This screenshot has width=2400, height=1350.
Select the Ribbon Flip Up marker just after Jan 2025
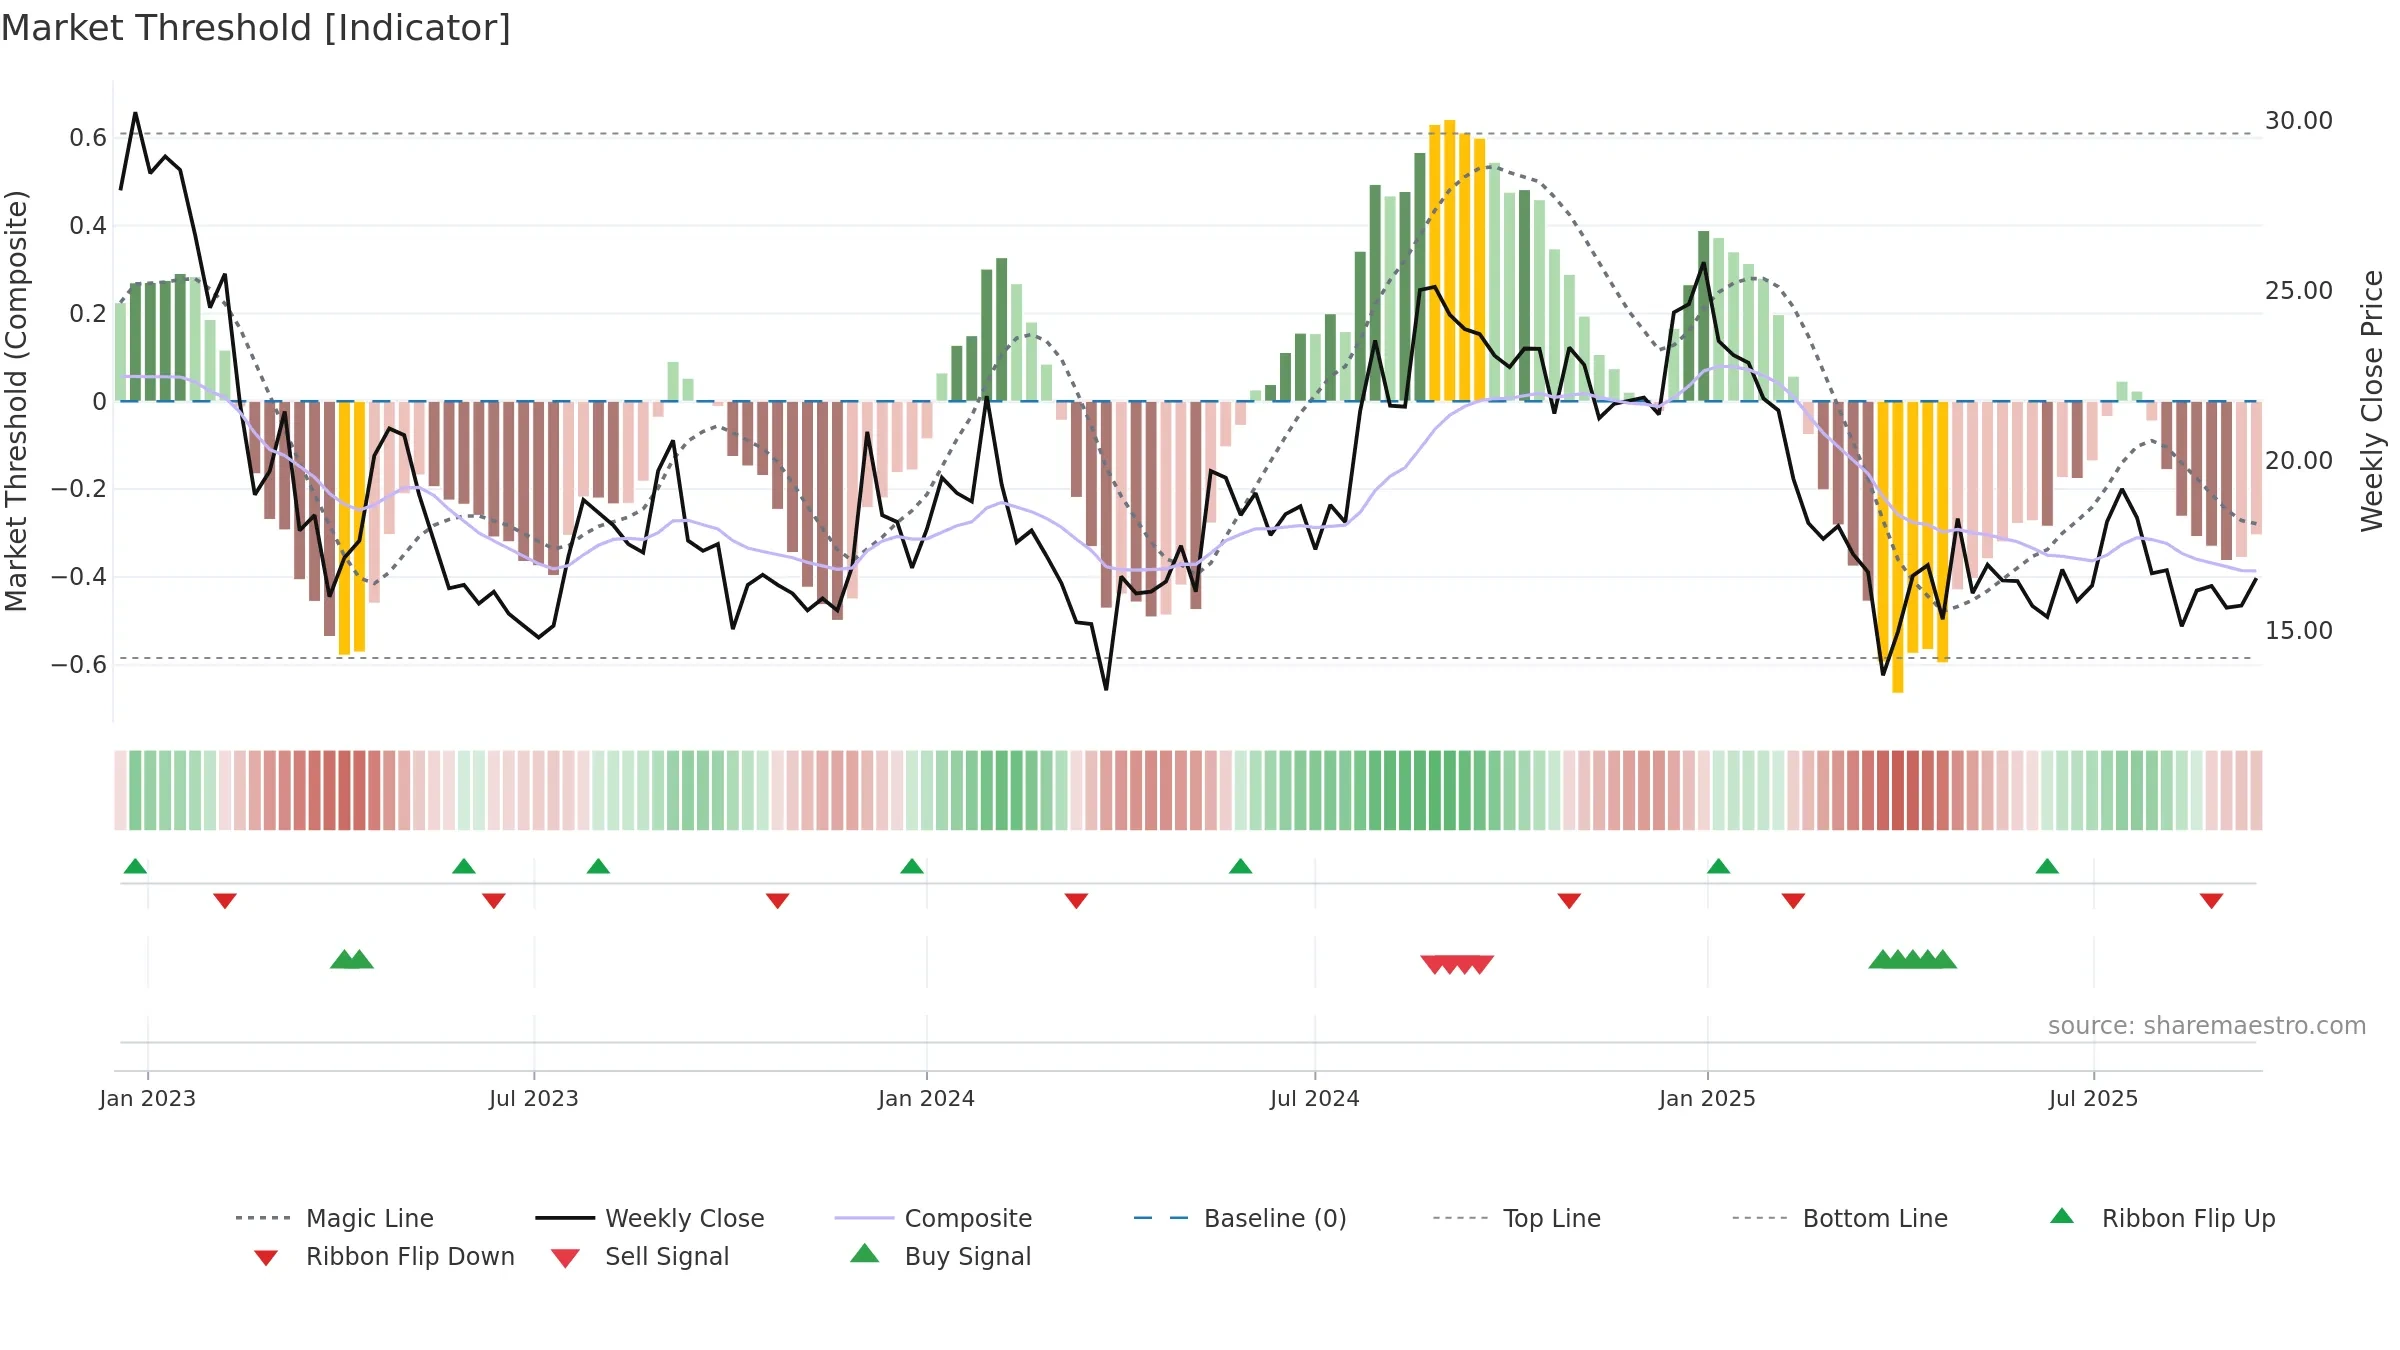(x=1718, y=866)
